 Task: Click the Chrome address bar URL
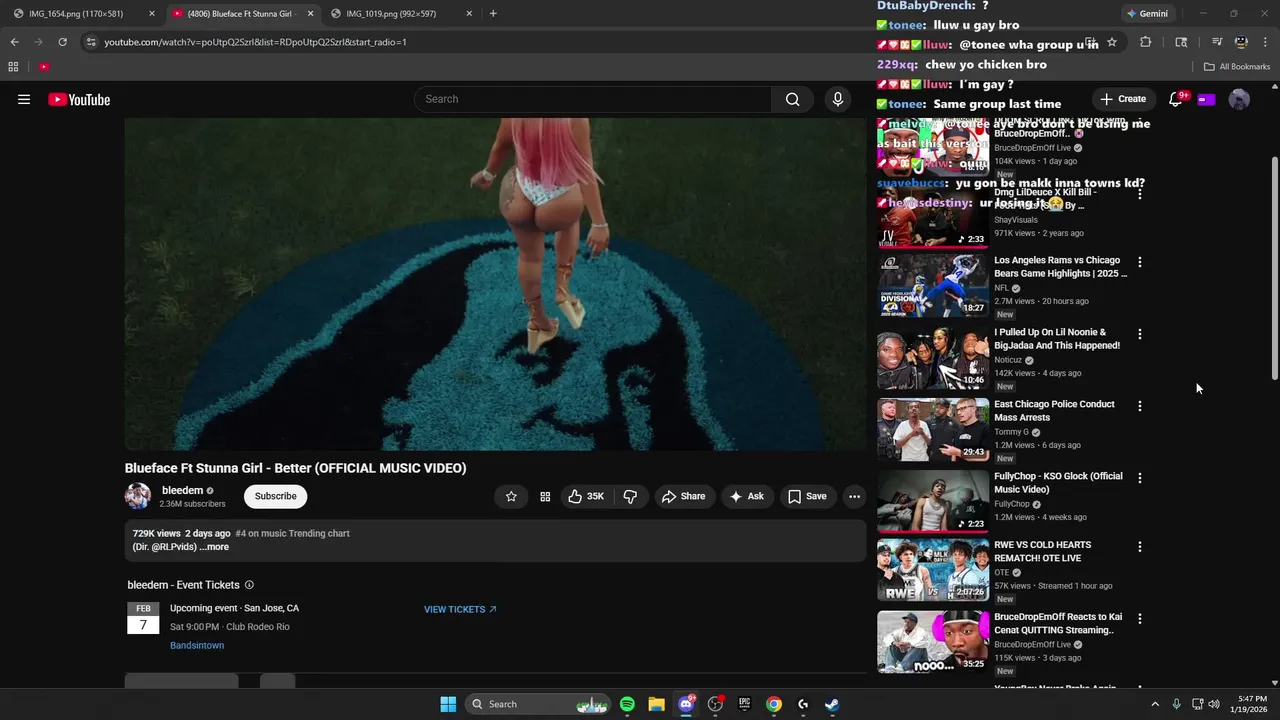[x=255, y=42]
